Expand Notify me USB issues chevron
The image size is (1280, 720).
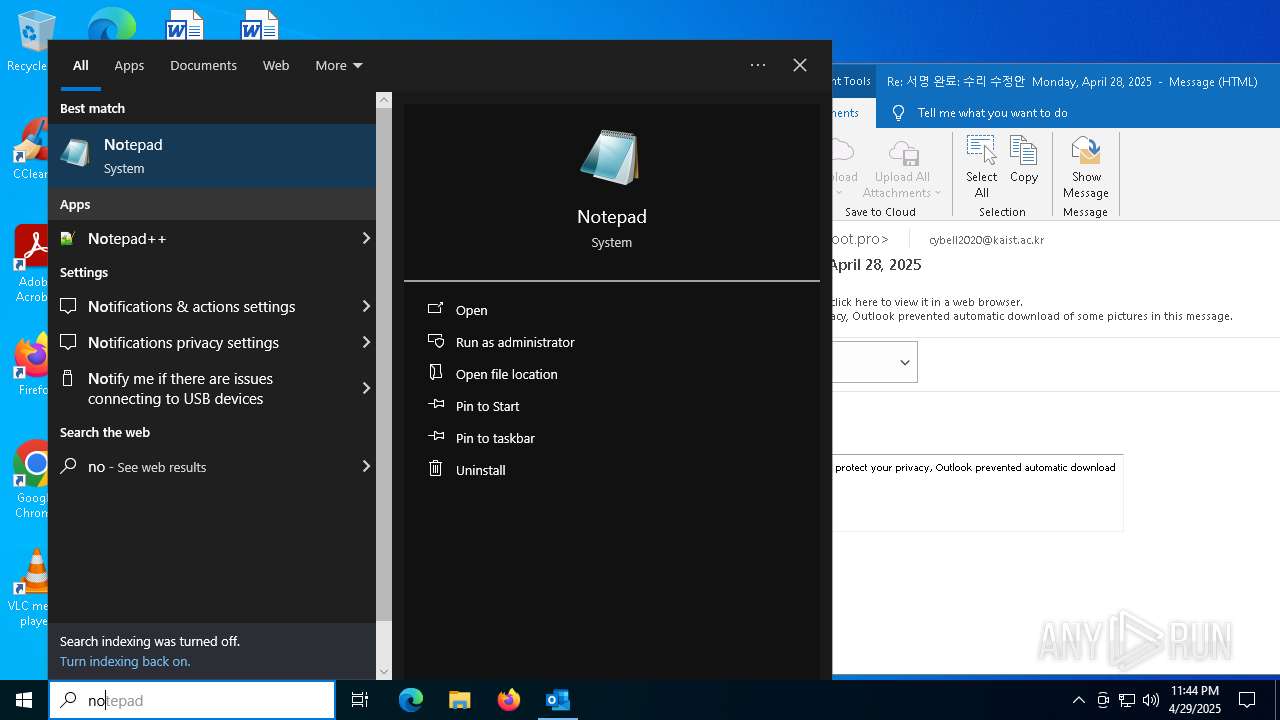point(365,388)
